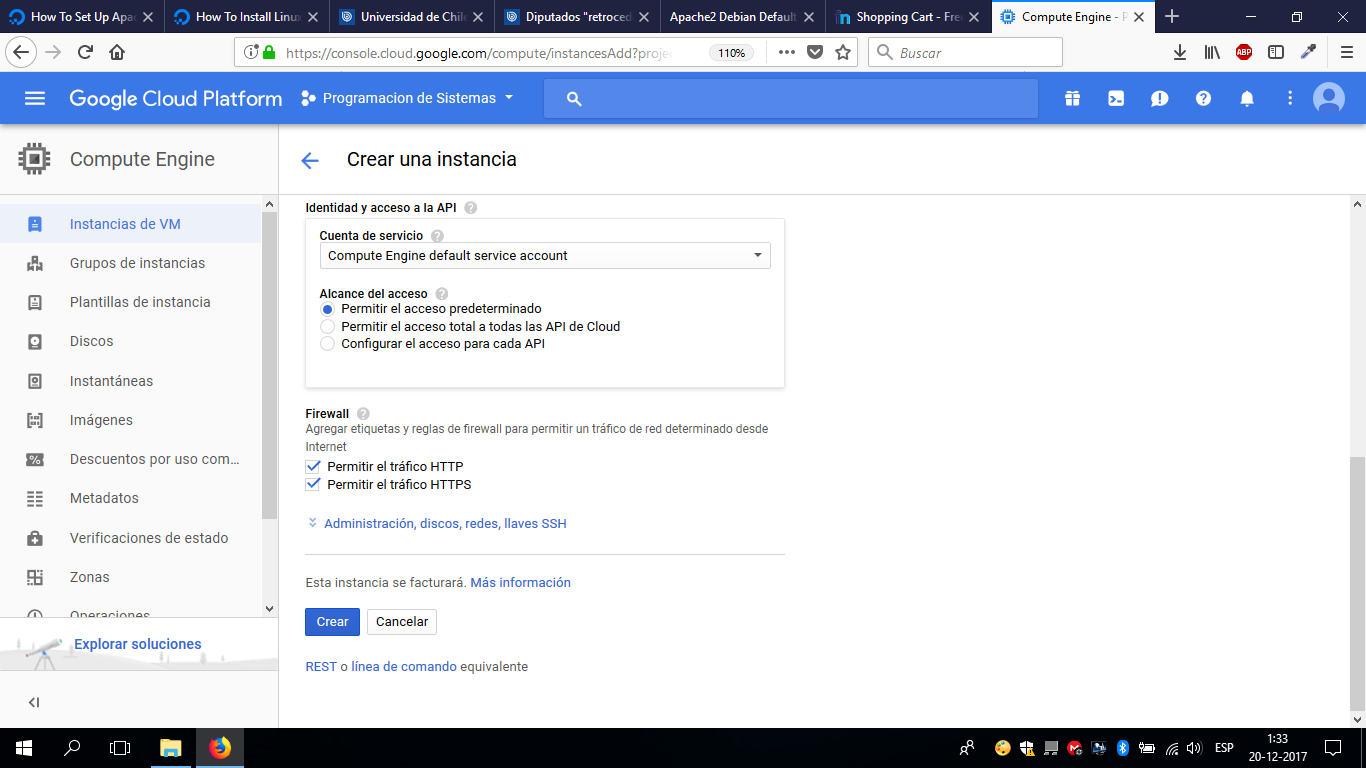Viewport: 1366px width, 768px height.
Task: Click the Cancelar button
Action: 402,622
